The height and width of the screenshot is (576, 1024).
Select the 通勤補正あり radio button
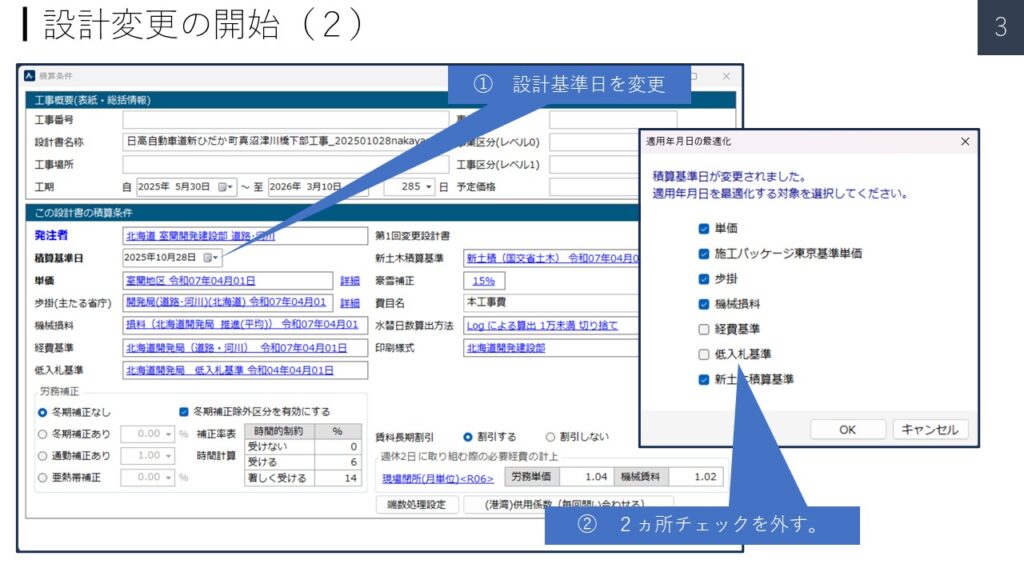(42, 456)
